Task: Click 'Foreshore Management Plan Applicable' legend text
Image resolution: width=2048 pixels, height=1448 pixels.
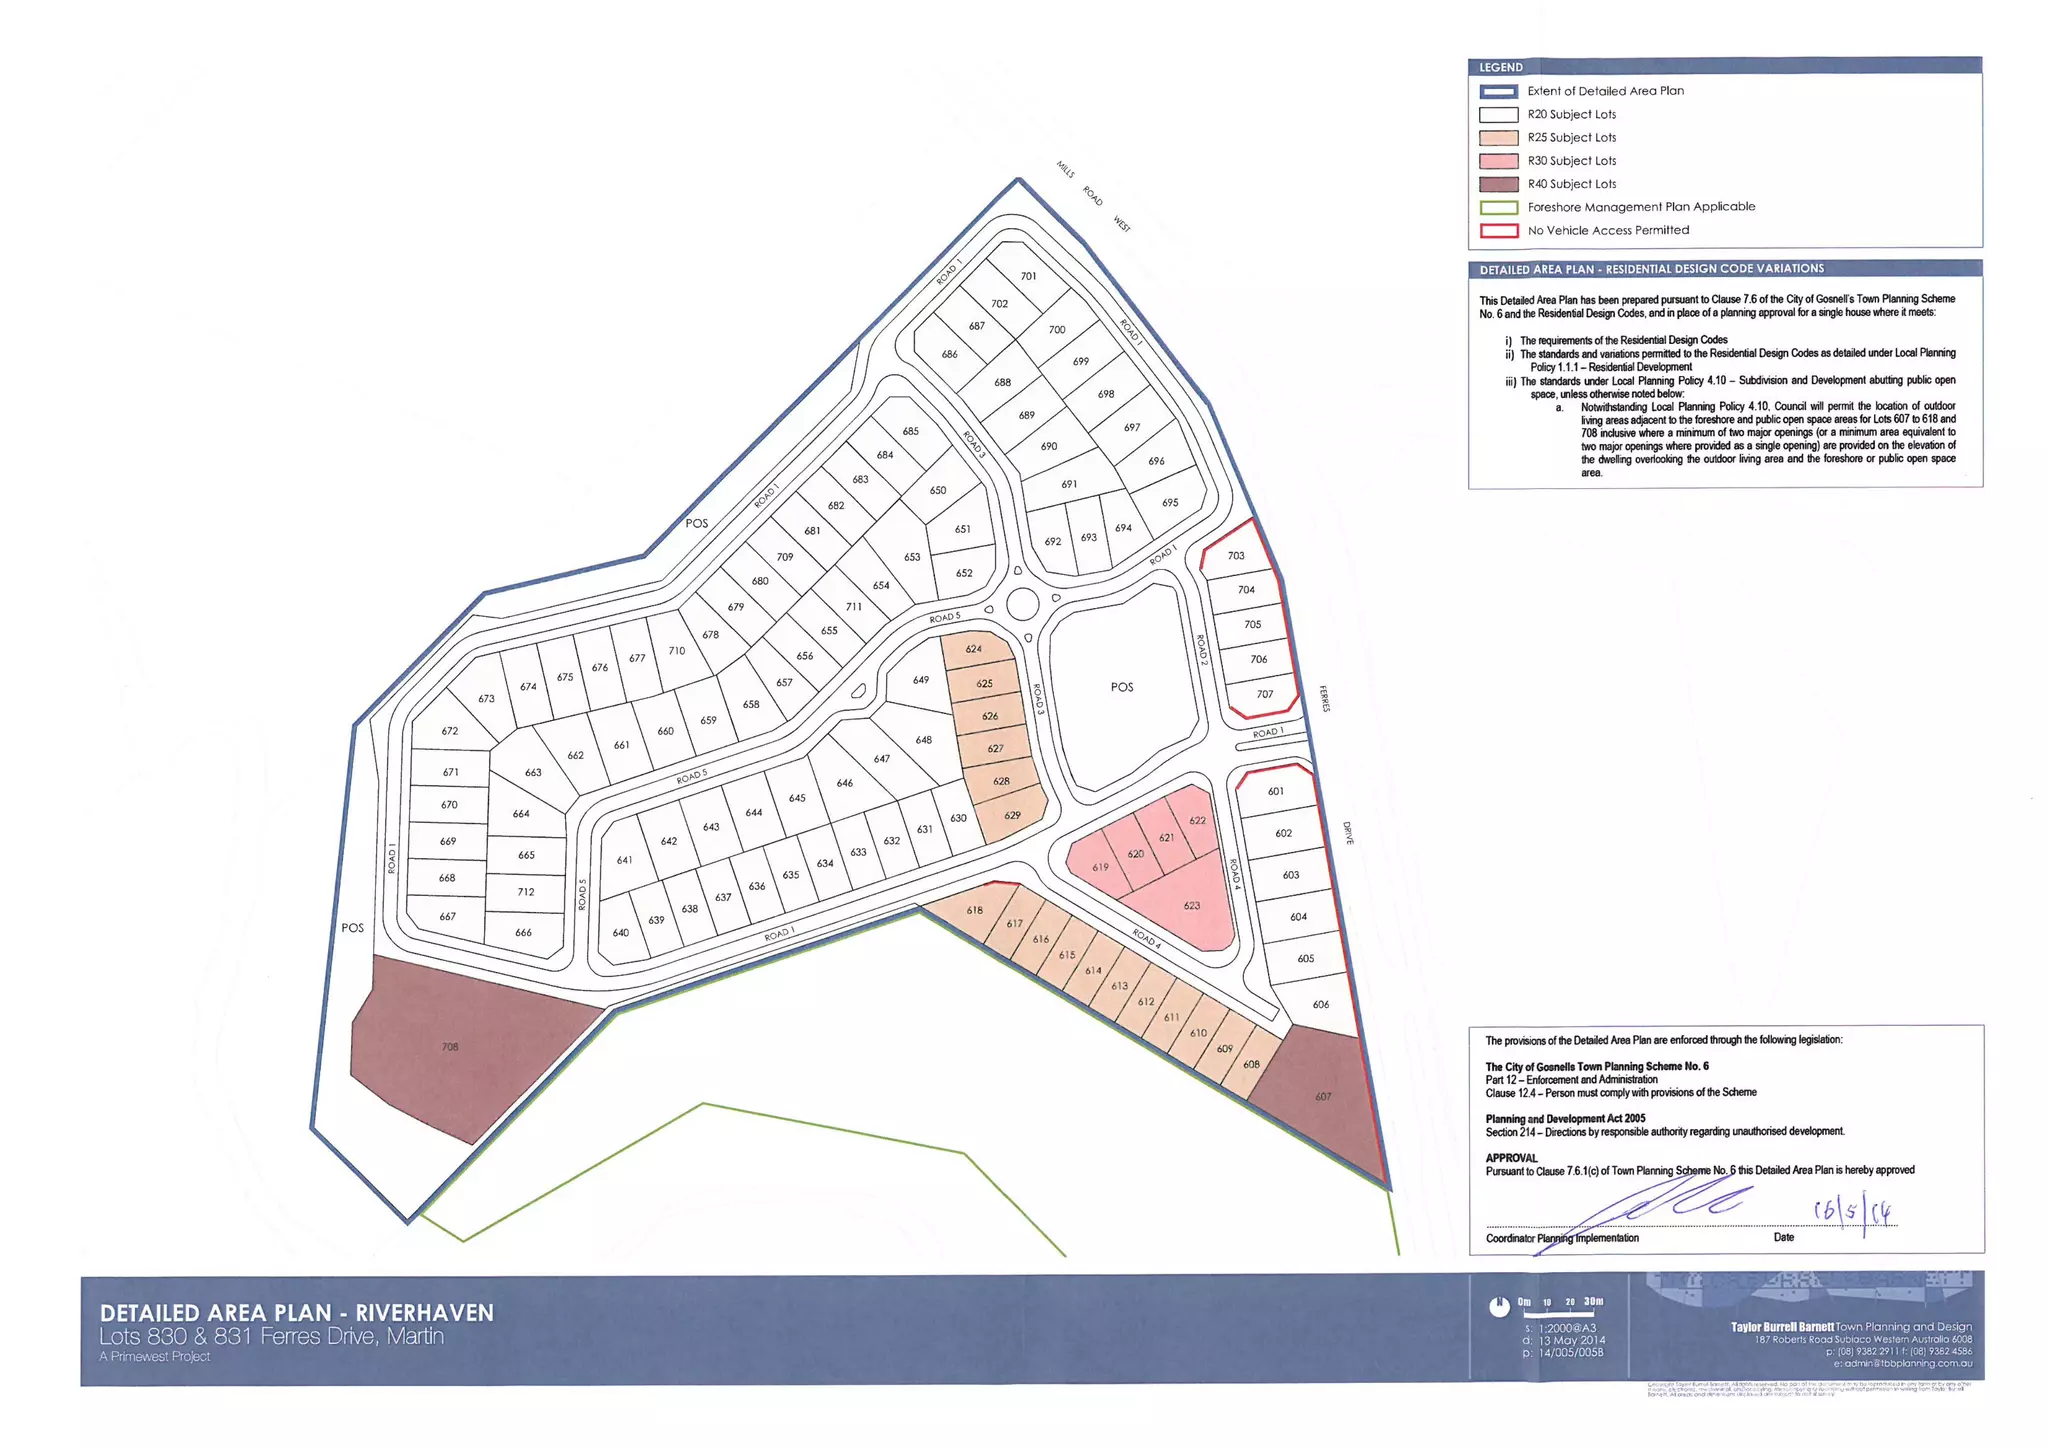Action: tap(1641, 207)
